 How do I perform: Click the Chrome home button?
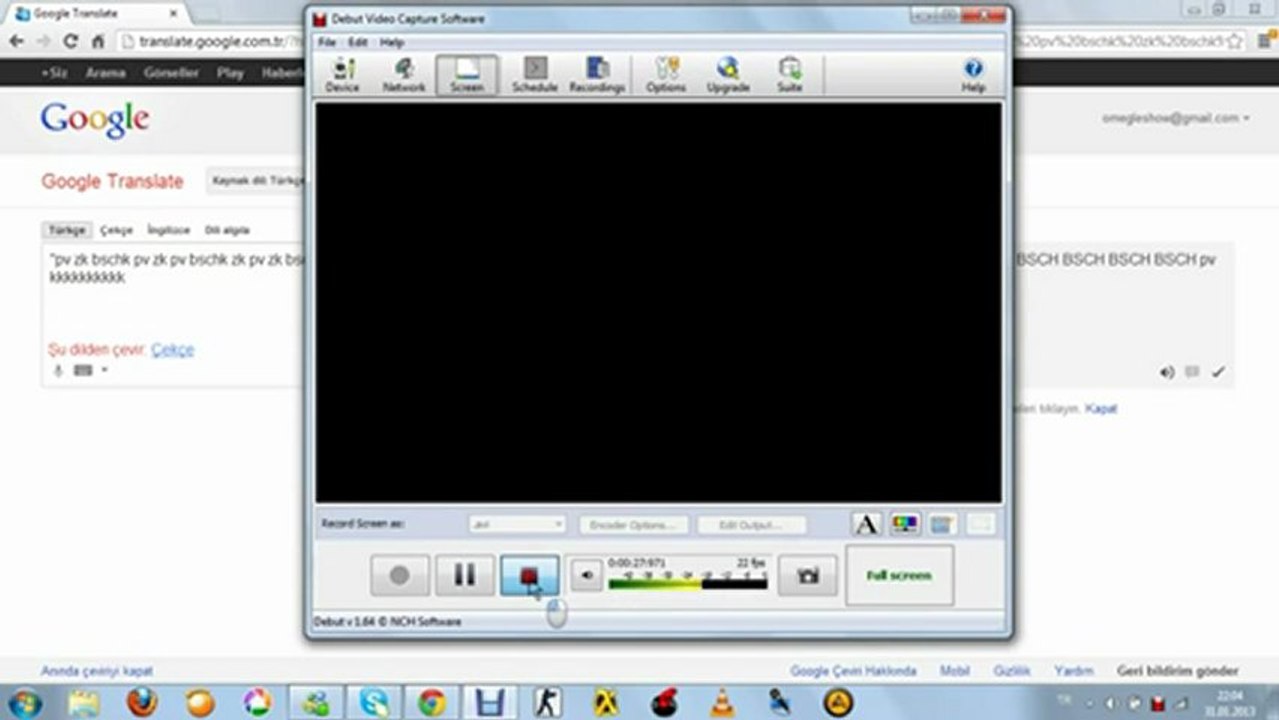[98, 41]
